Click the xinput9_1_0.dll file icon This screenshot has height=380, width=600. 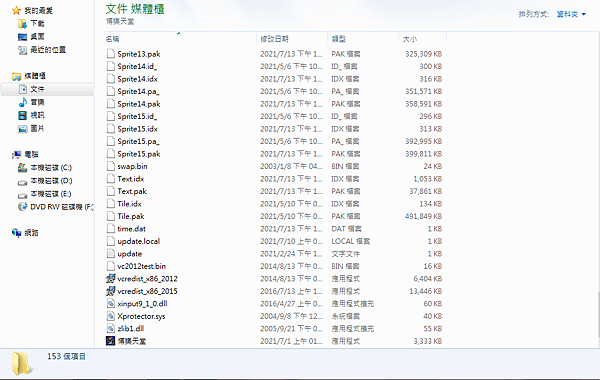111,303
